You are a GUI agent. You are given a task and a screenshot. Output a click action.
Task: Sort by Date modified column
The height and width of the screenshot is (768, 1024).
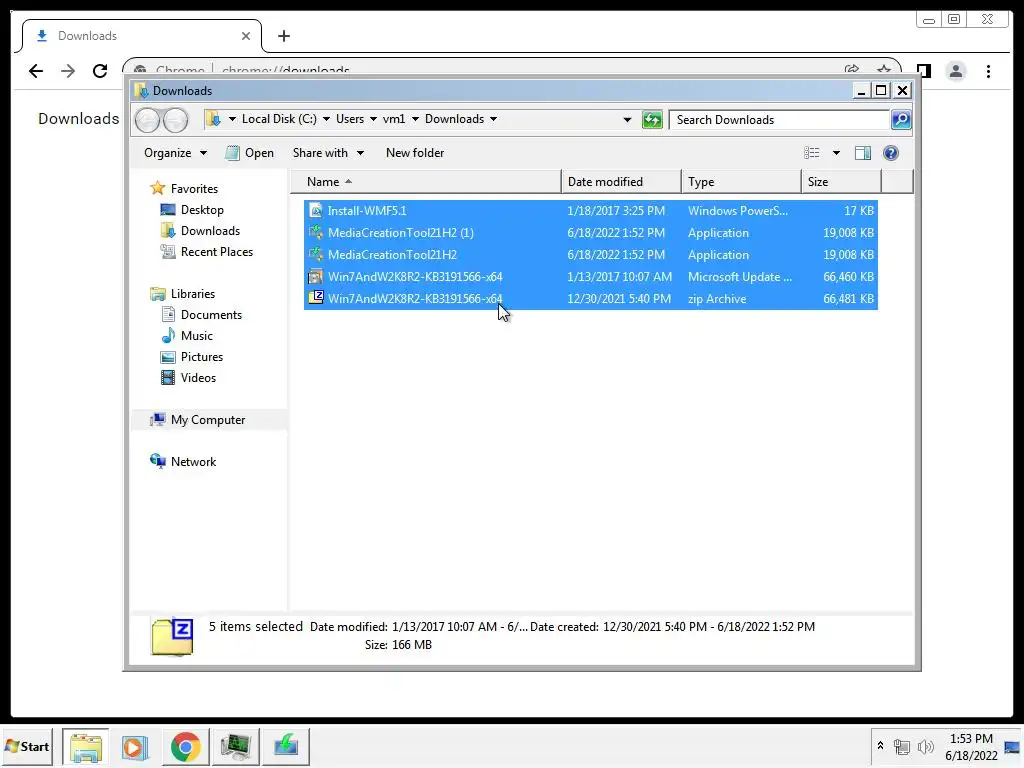(x=620, y=182)
